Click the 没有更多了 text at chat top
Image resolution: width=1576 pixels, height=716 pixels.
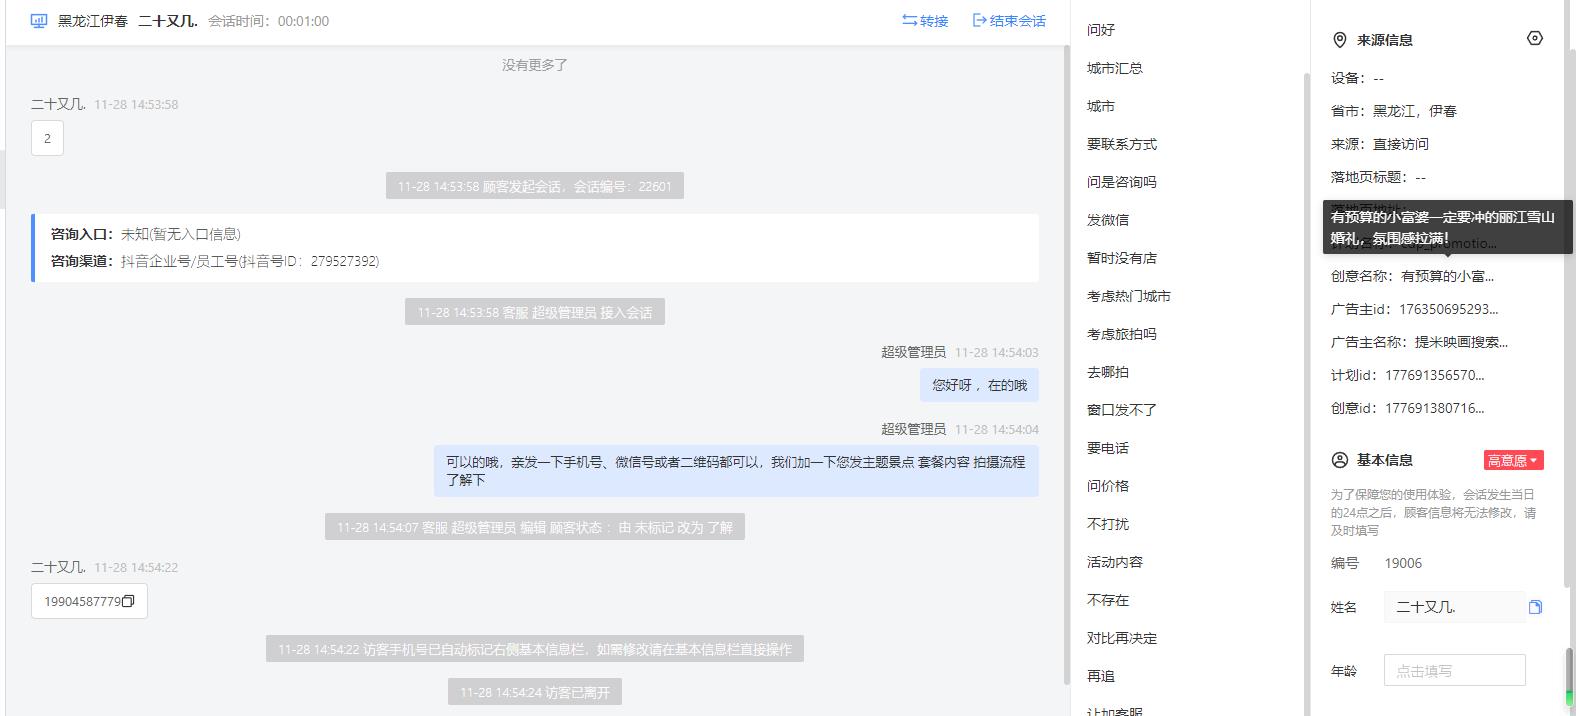[535, 65]
